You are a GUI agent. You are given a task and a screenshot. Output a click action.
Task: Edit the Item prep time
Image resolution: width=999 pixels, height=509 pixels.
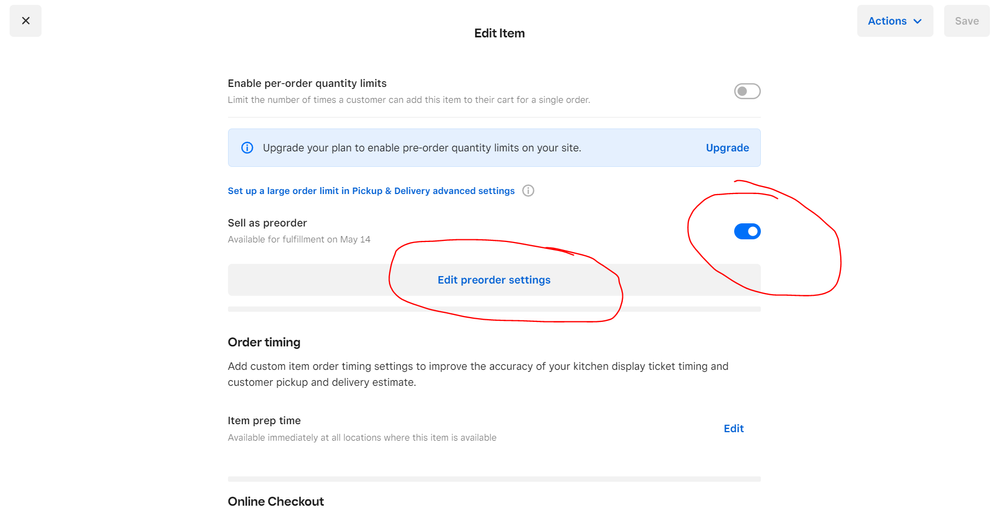pyautogui.click(x=733, y=429)
